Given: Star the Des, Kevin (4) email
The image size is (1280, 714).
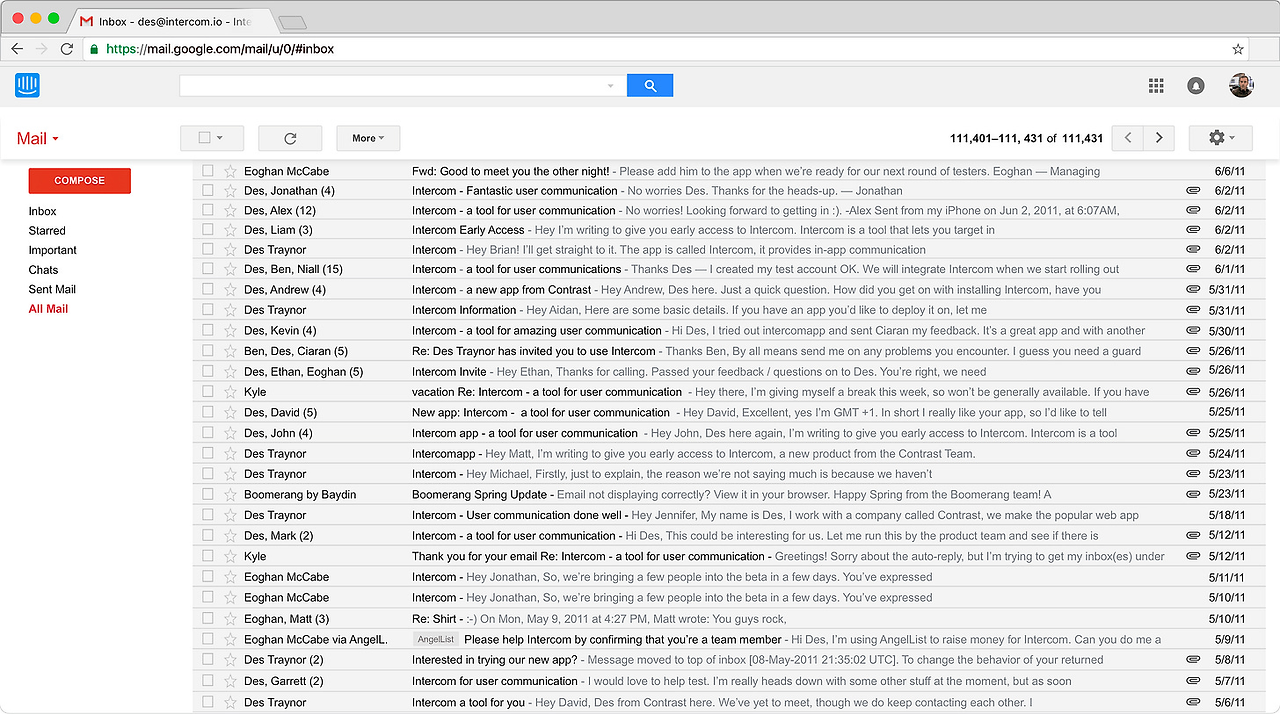Looking at the screenshot, I should click(230, 330).
